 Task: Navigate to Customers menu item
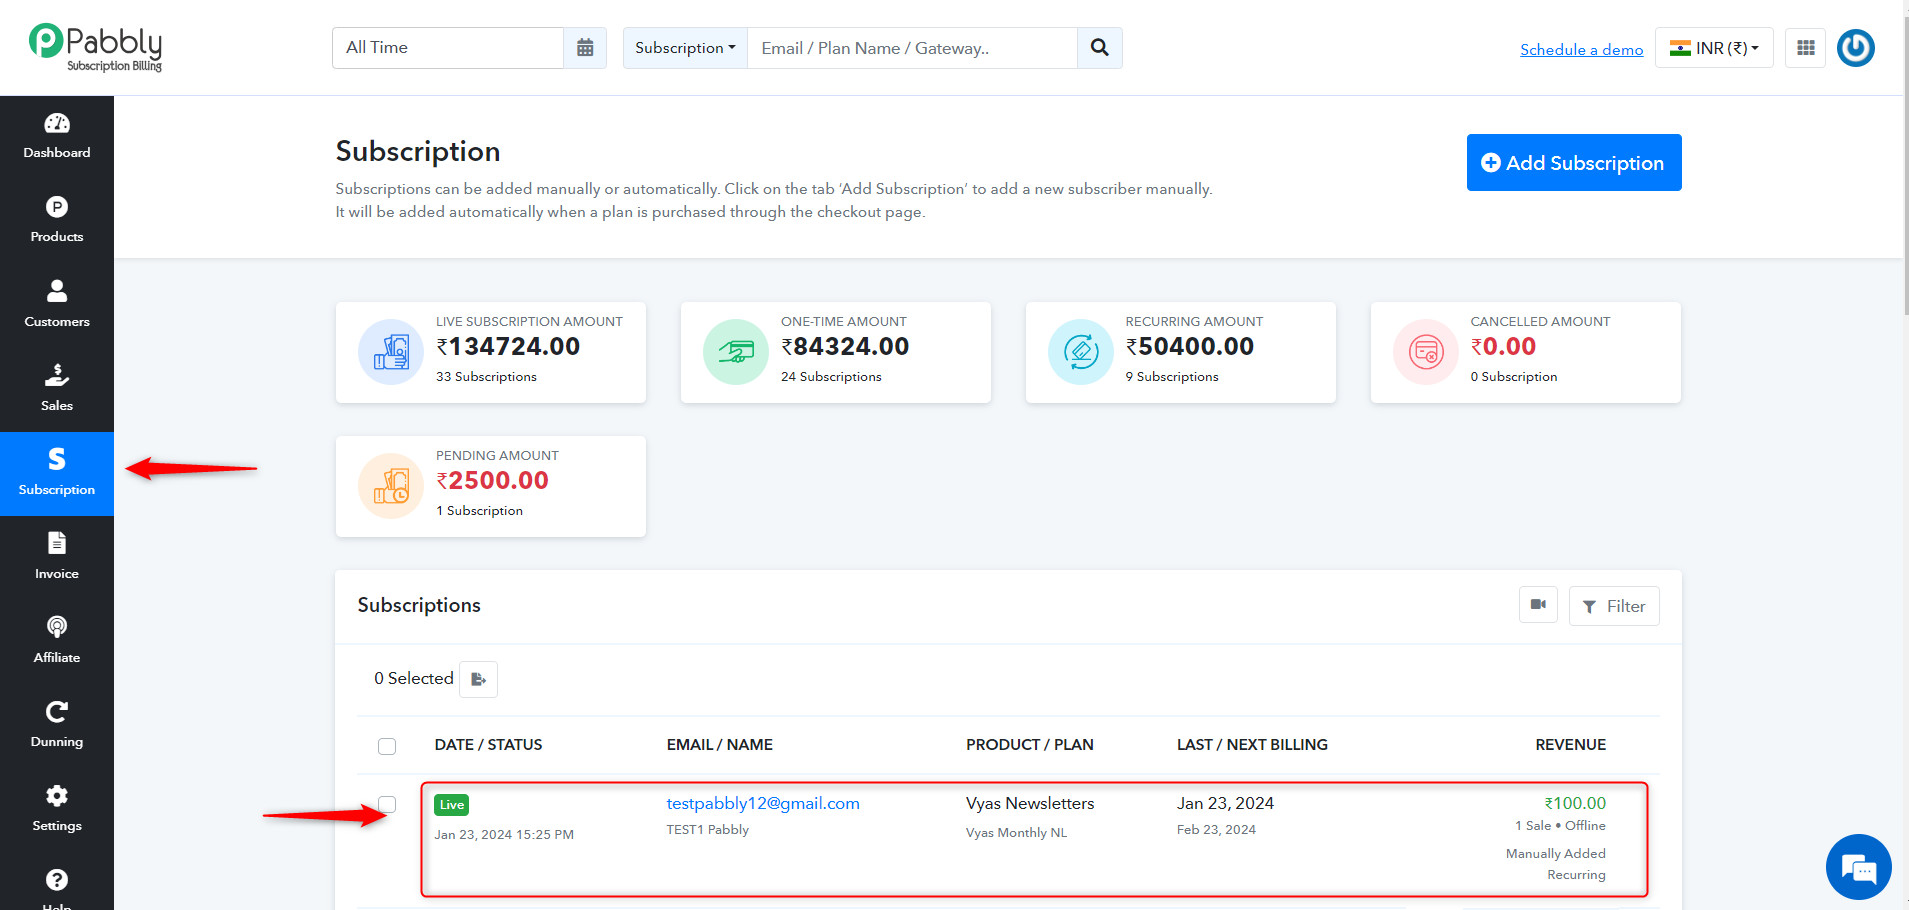click(57, 305)
